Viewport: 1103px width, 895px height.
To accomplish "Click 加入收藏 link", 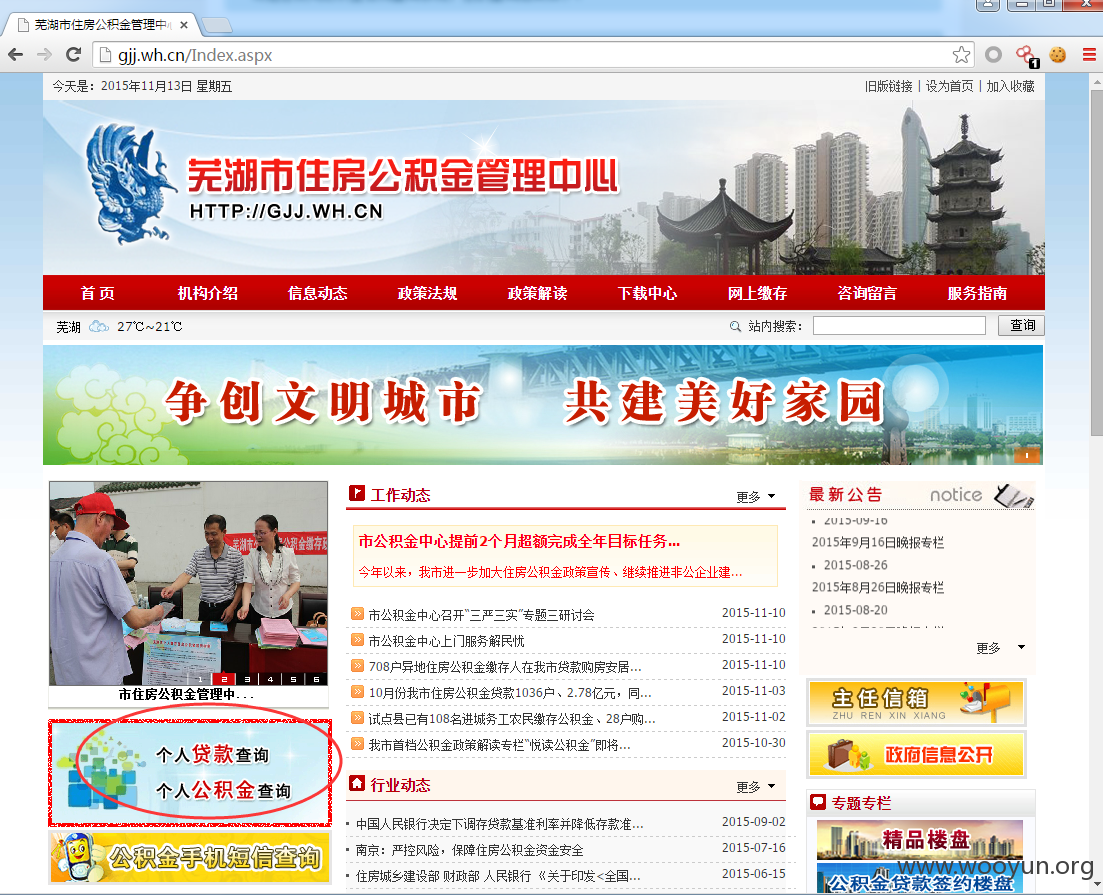I will tap(1010, 87).
